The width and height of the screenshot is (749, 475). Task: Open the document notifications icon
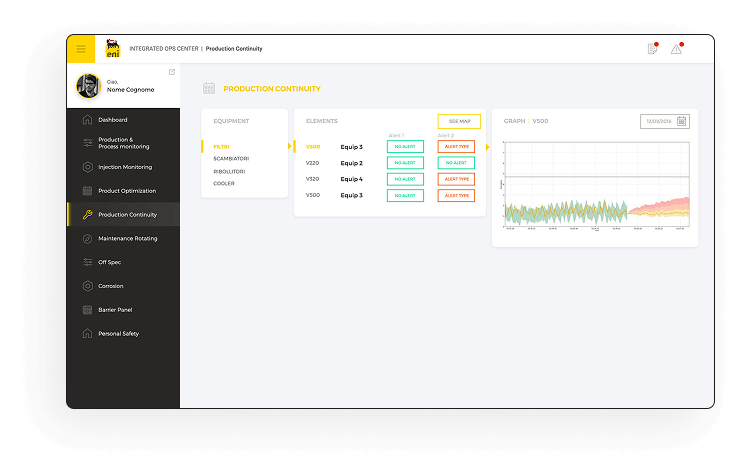point(652,49)
